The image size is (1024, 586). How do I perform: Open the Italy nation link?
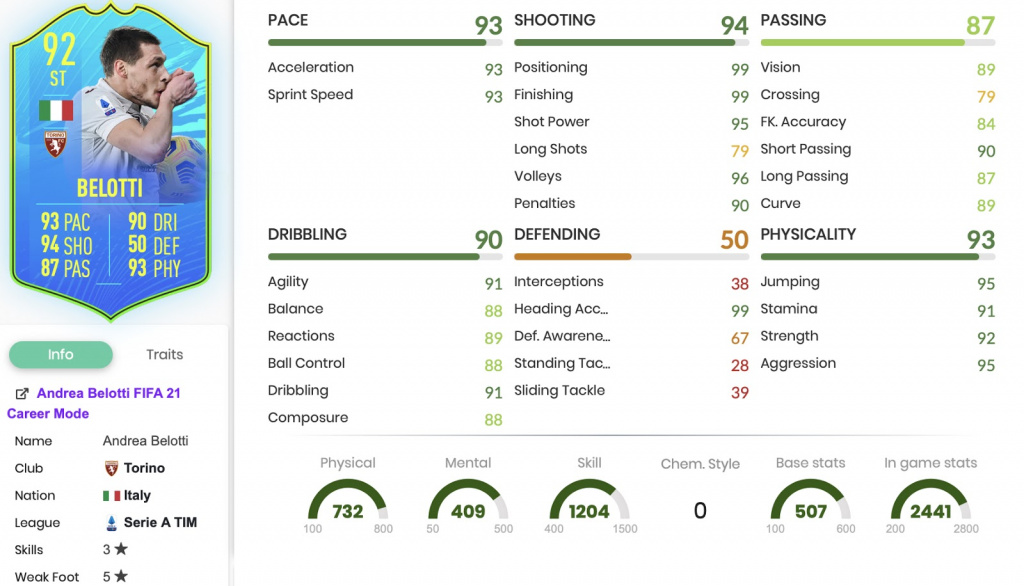(x=137, y=495)
